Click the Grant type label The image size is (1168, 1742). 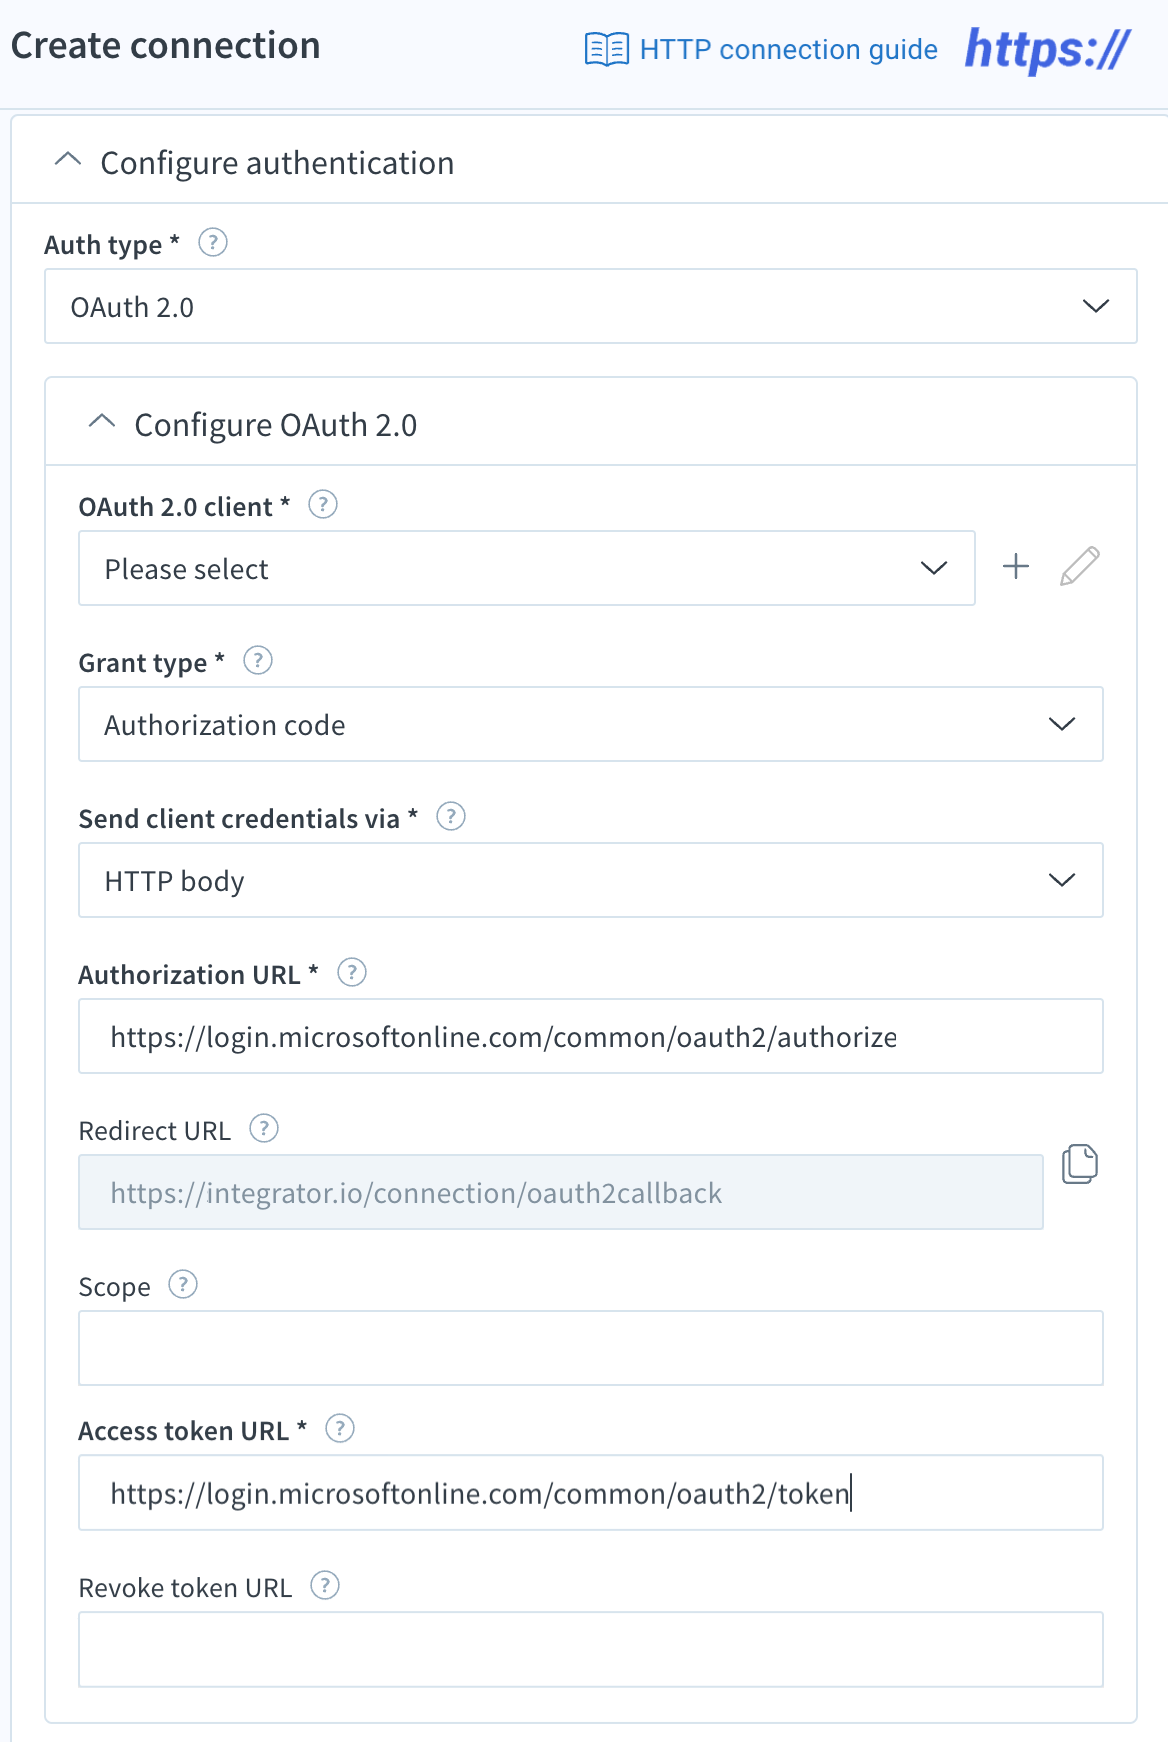(152, 663)
